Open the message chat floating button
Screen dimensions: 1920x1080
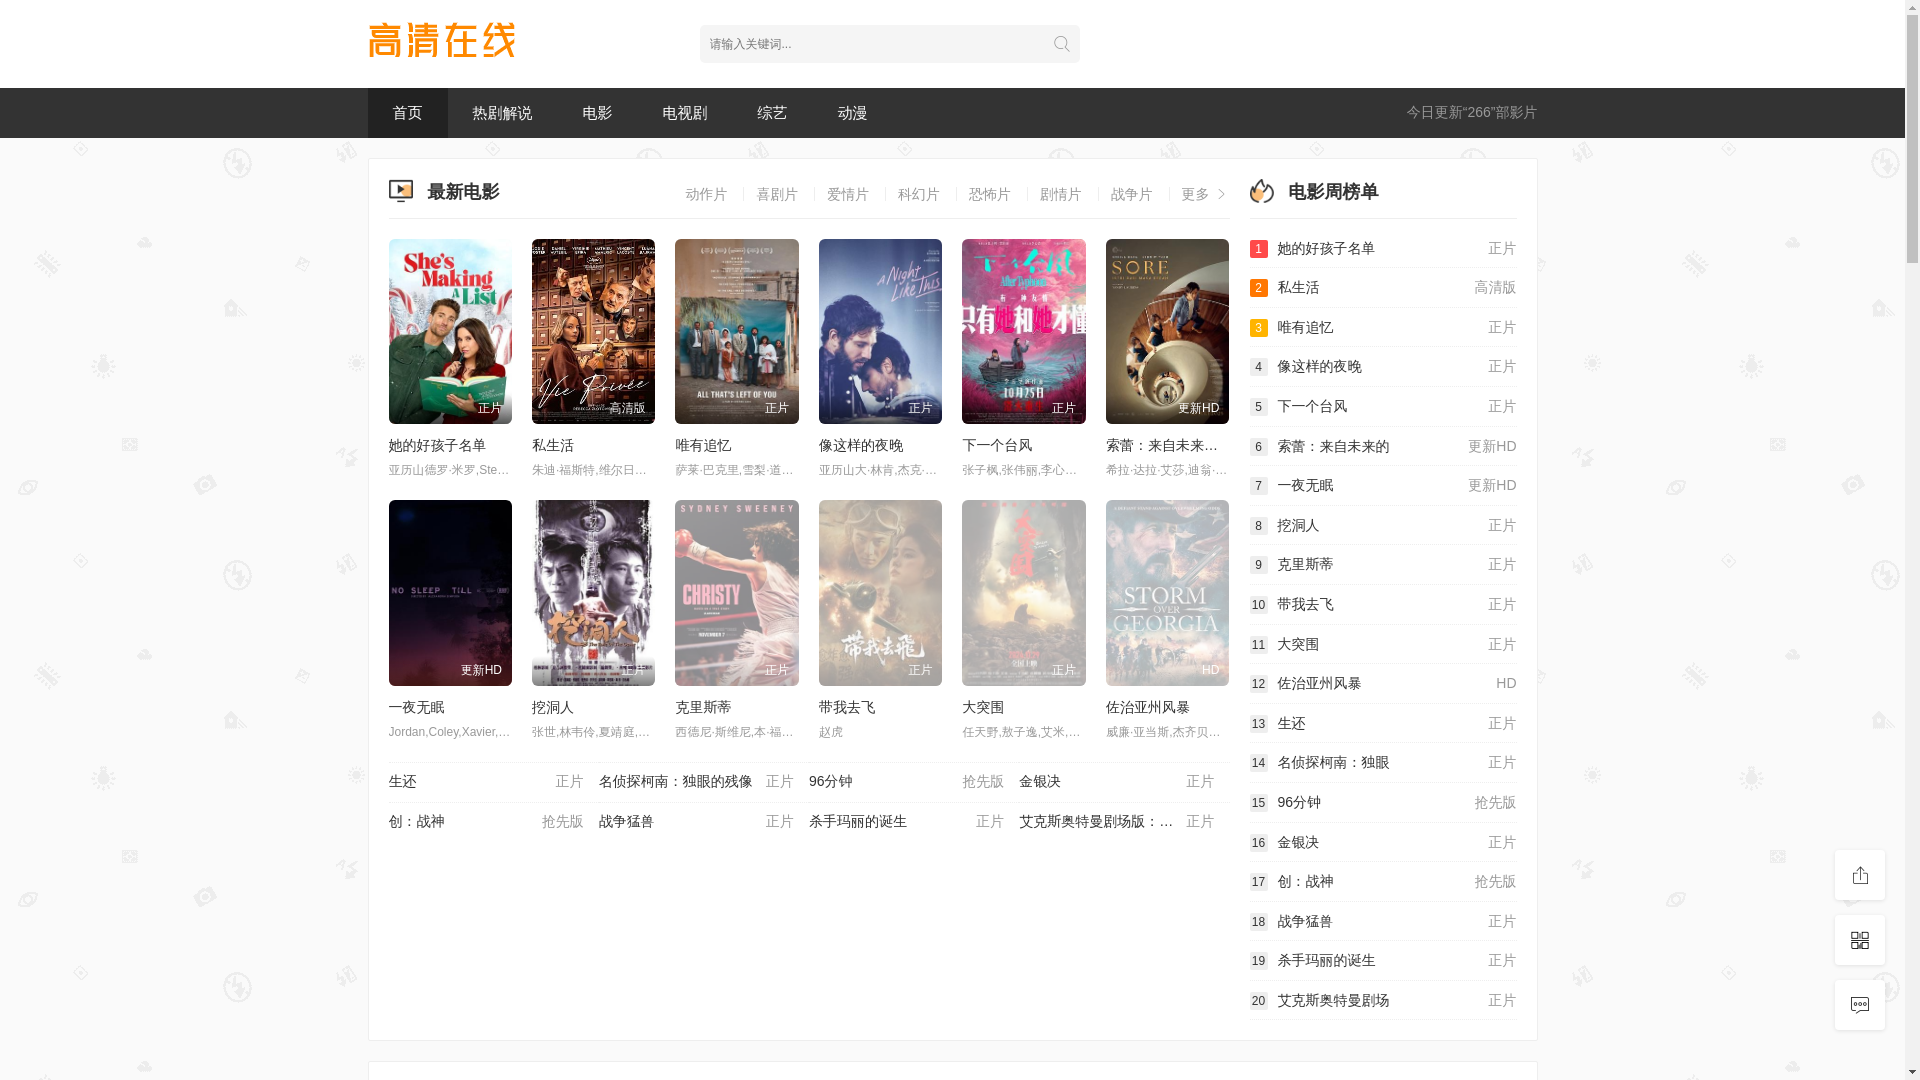point(1859,1005)
